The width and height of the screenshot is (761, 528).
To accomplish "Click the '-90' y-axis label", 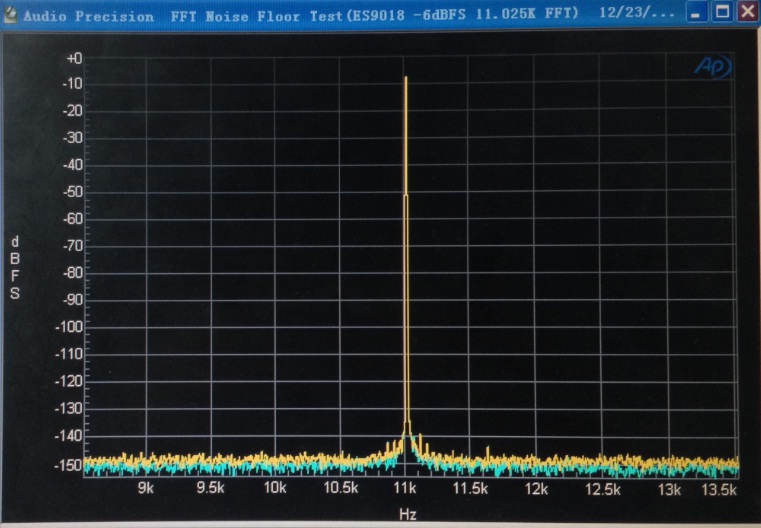I will 73,300.
